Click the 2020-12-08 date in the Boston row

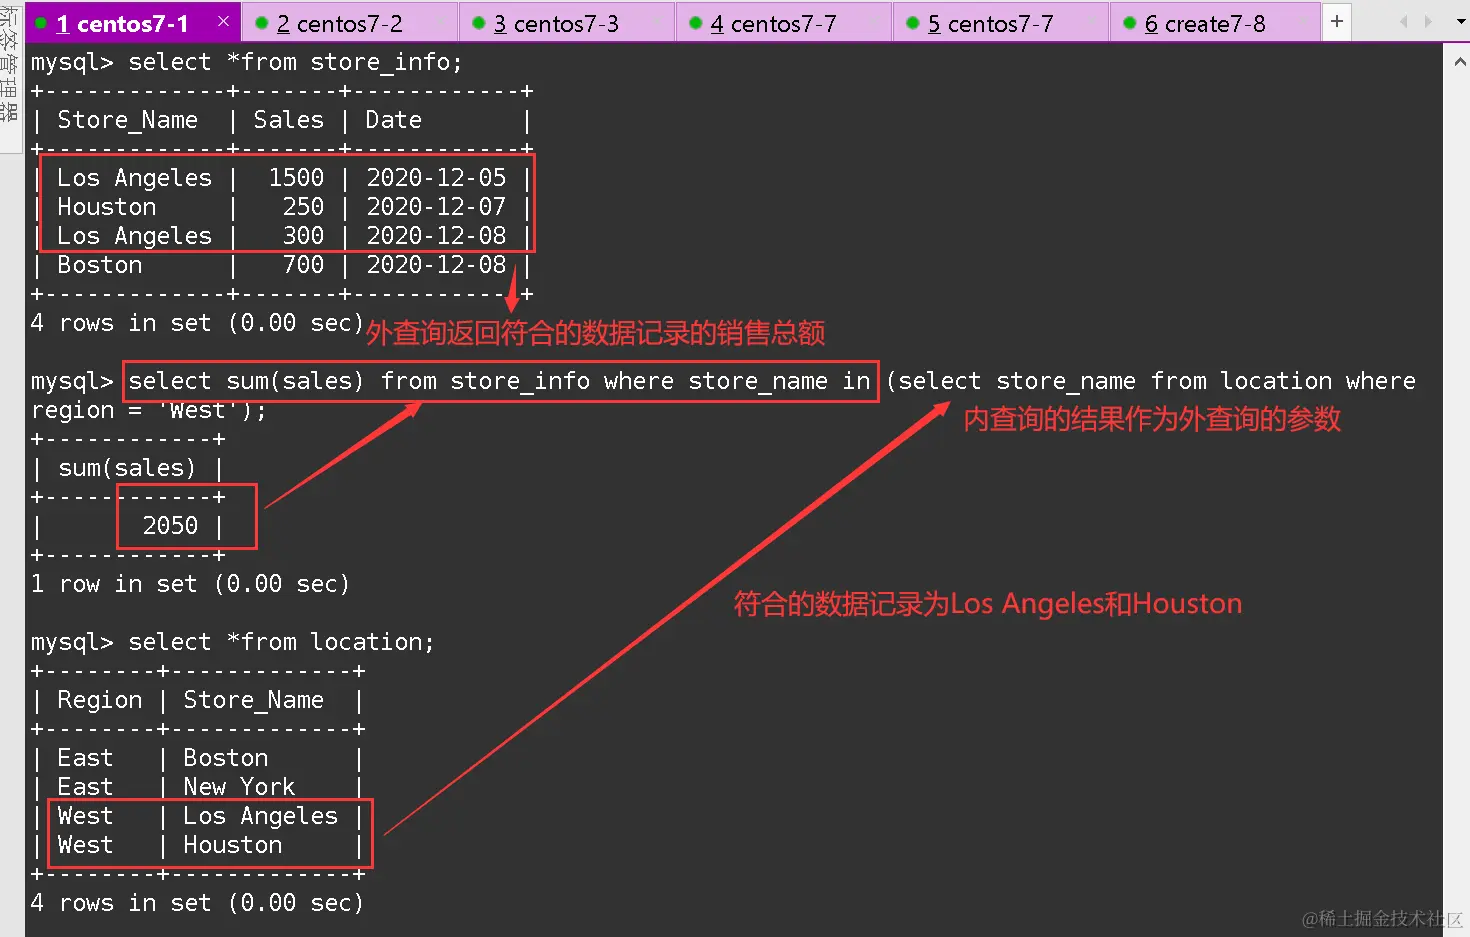pos(436,265)
